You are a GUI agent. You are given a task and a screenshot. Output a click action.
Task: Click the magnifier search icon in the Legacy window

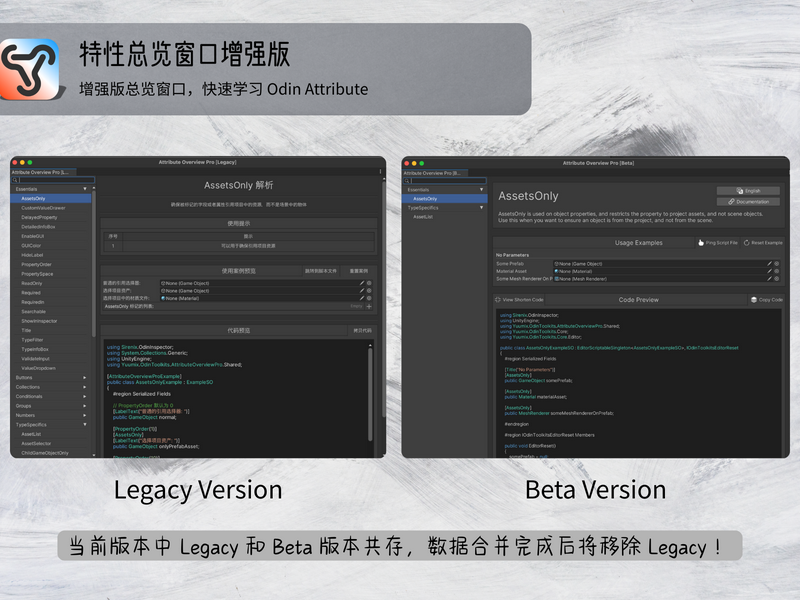15,180
